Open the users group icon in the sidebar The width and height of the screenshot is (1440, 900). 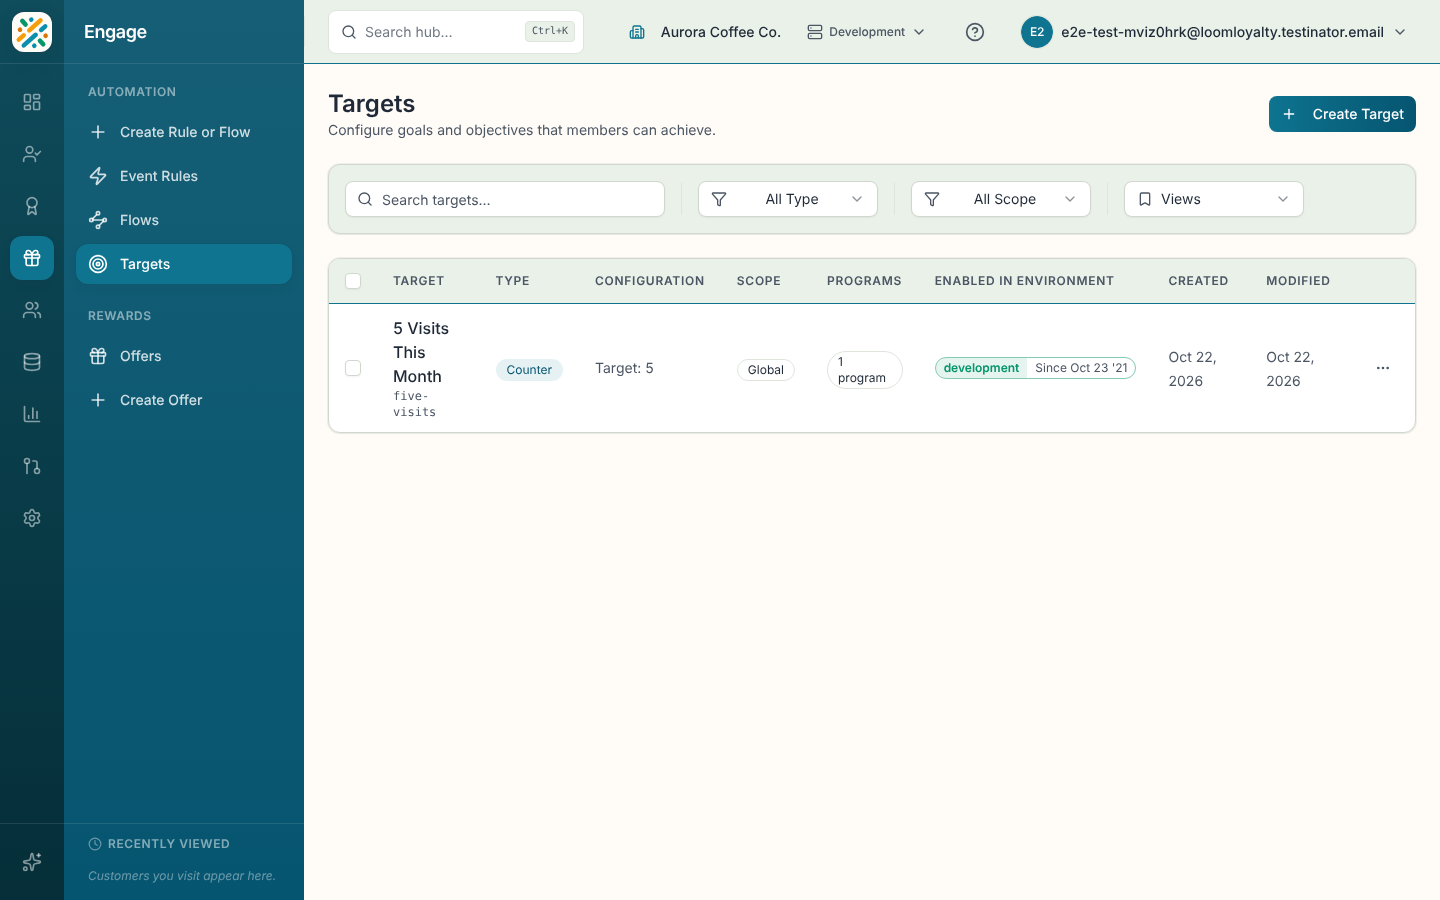[x=32, y=310]
